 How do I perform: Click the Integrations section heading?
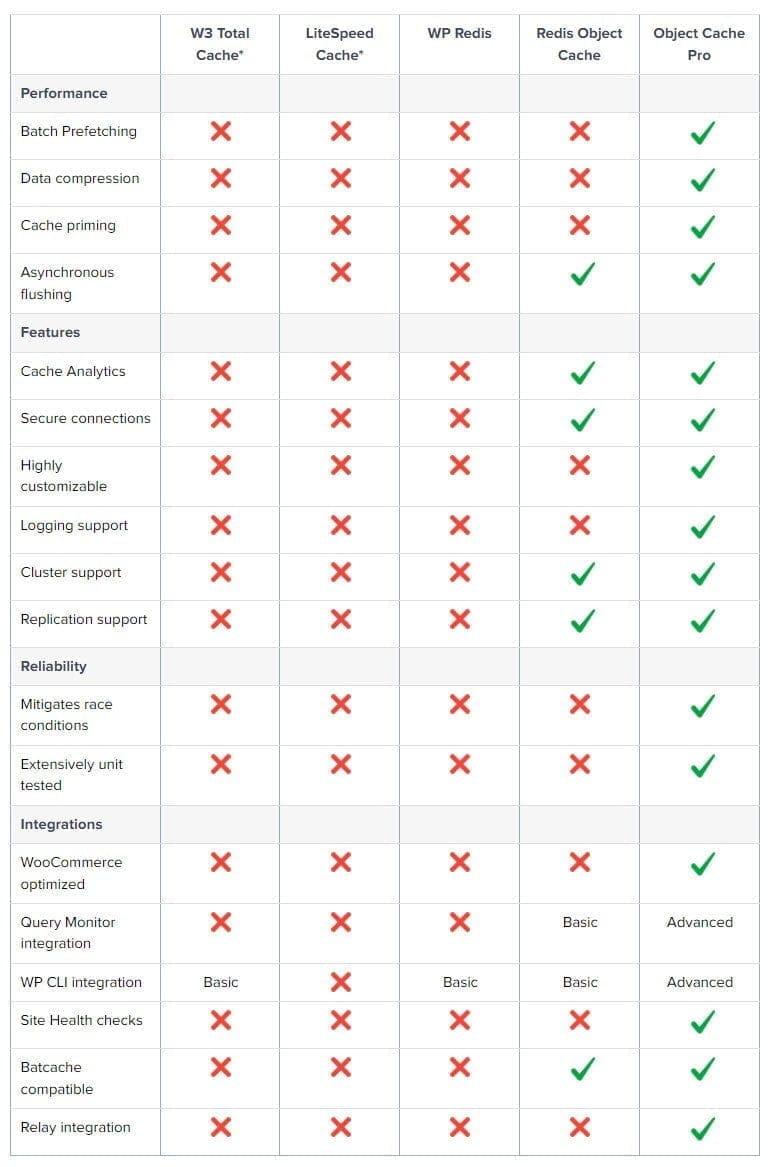[62, 824]
